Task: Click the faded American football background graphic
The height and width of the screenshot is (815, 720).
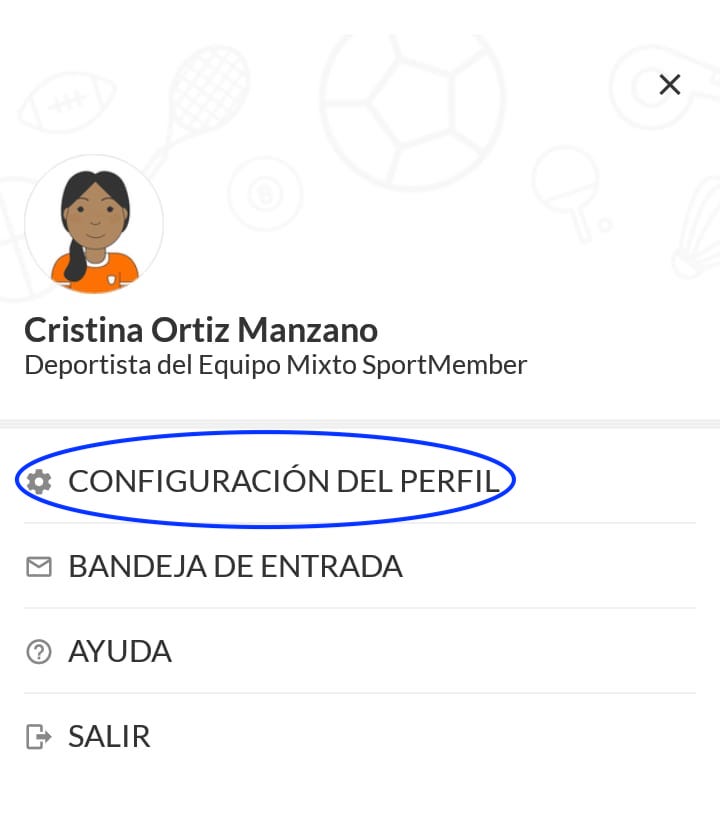Action: click(x=67, y=102)
